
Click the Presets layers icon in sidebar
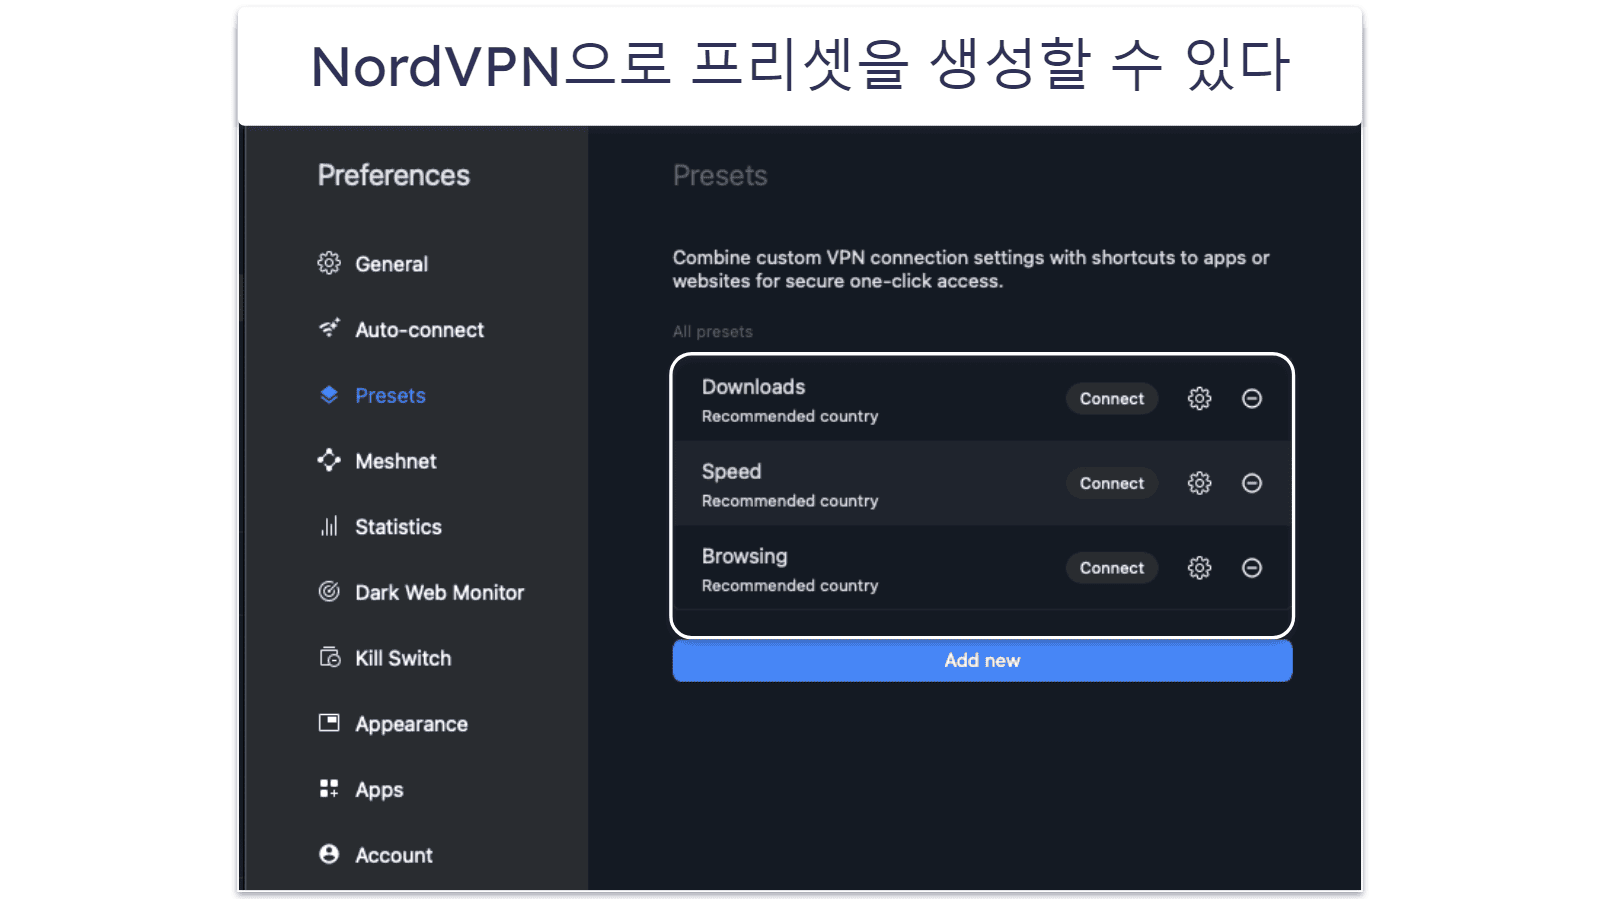coord(329,395)
